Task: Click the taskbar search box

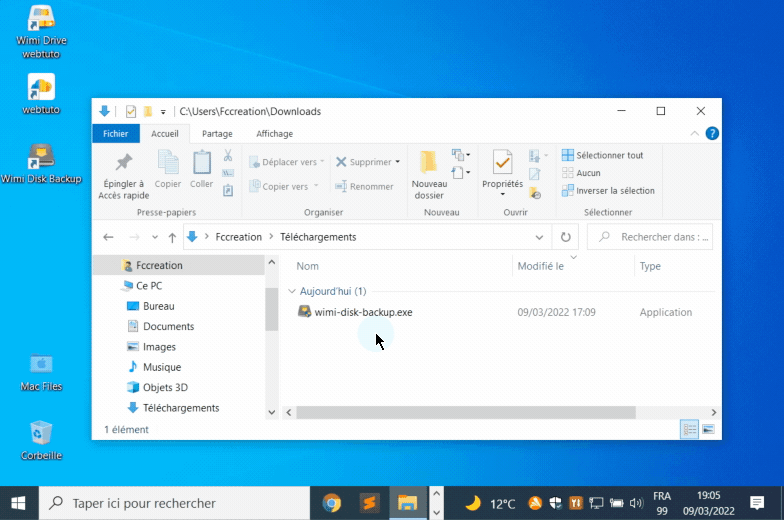Action: click(174, 503)
